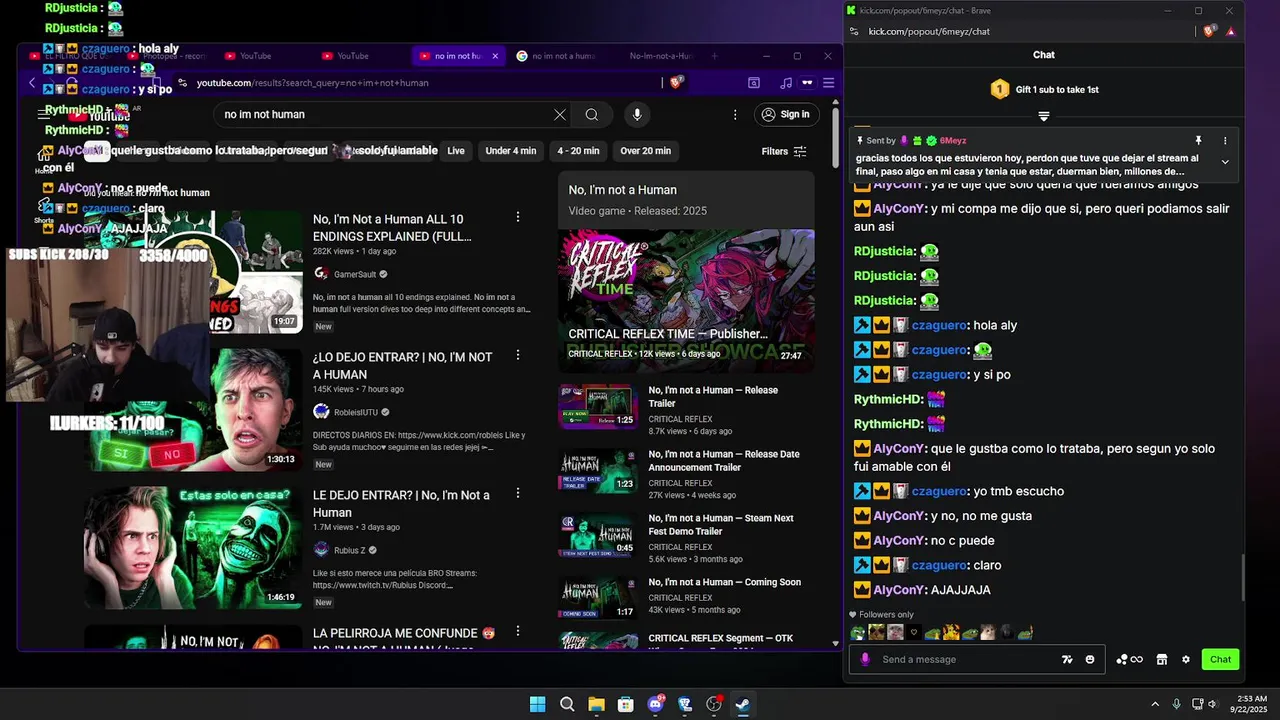Open Brave Shields in Kick chat window
This screenshot has width=1280, height=720.
1209,31
